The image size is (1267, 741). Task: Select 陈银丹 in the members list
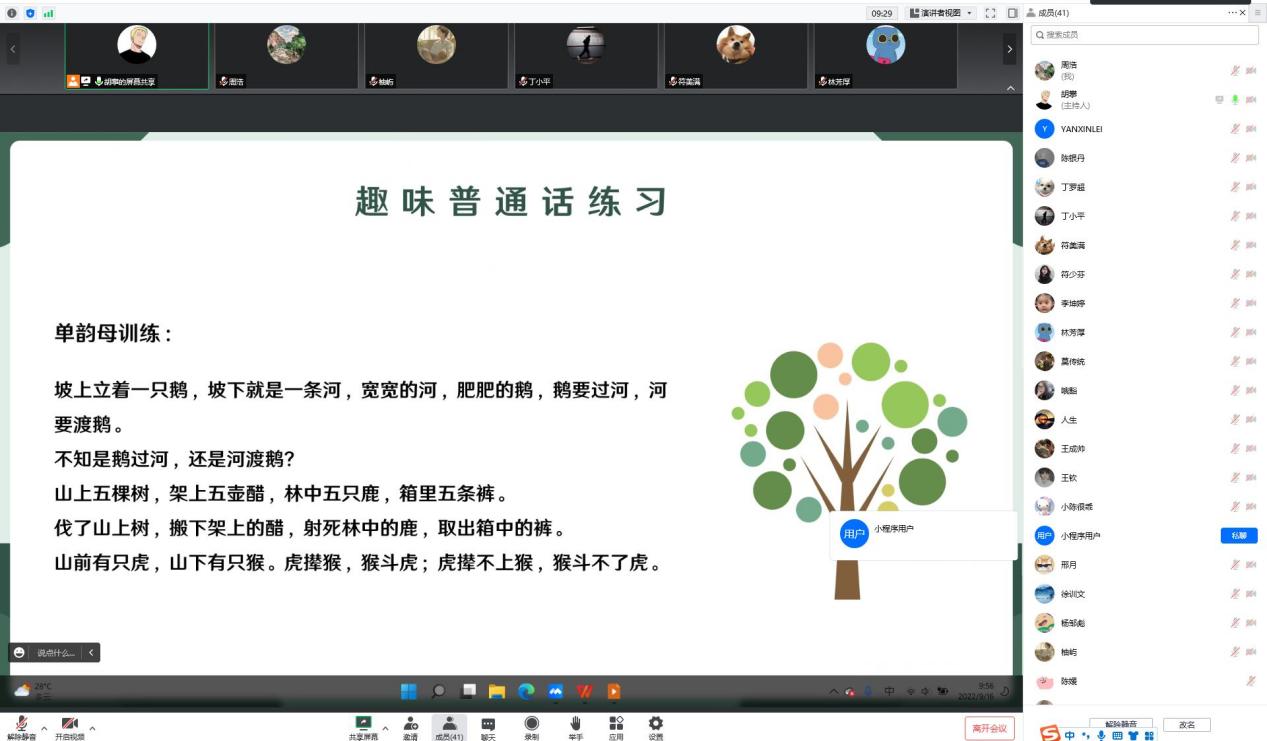pyautogui.click(x=1073, y=158)
